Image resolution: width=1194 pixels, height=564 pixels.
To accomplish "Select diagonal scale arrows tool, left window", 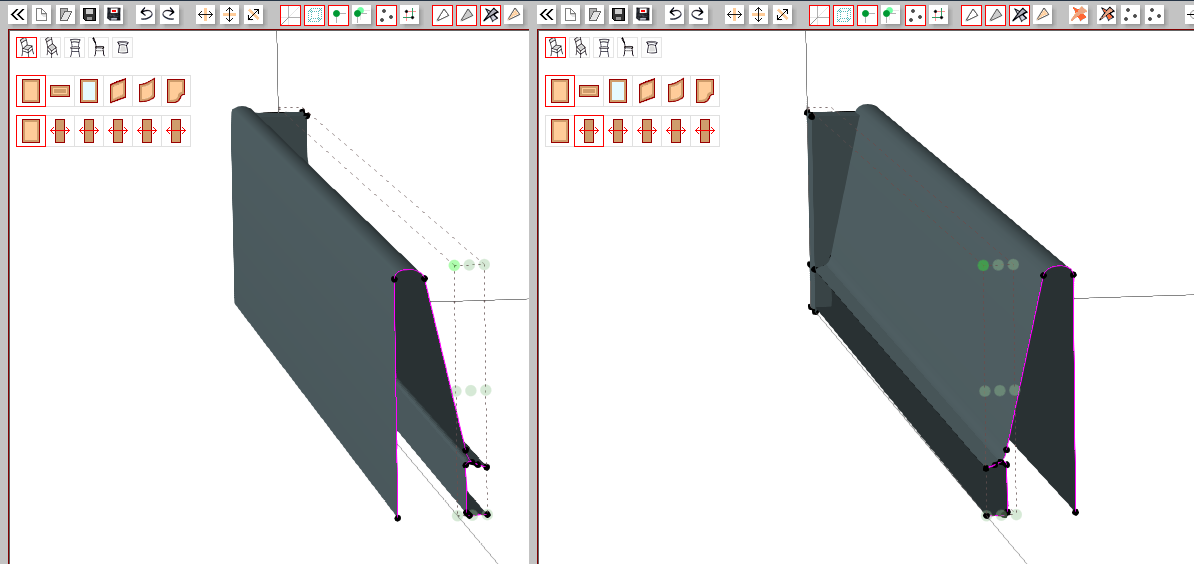I will pyautogui.click(x=253, y=14).
